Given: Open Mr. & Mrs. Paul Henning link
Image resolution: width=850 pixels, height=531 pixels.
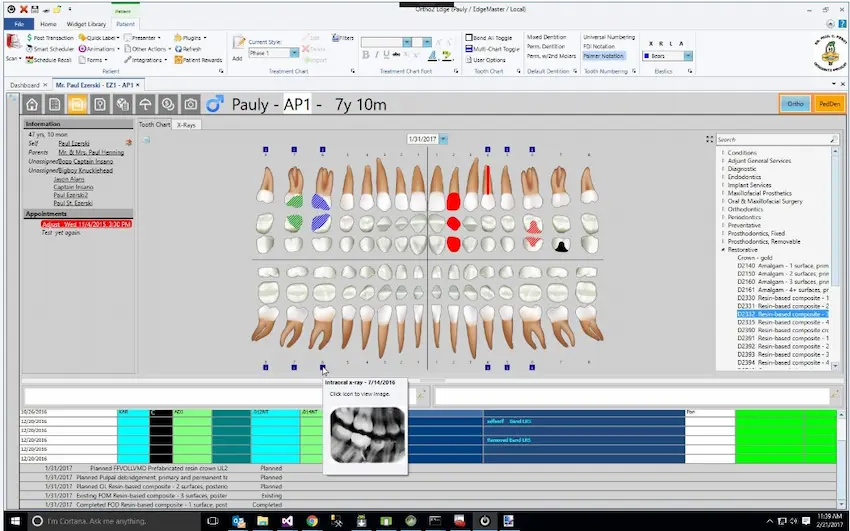Looking at the screenshot, I should (x=91, y=152).
